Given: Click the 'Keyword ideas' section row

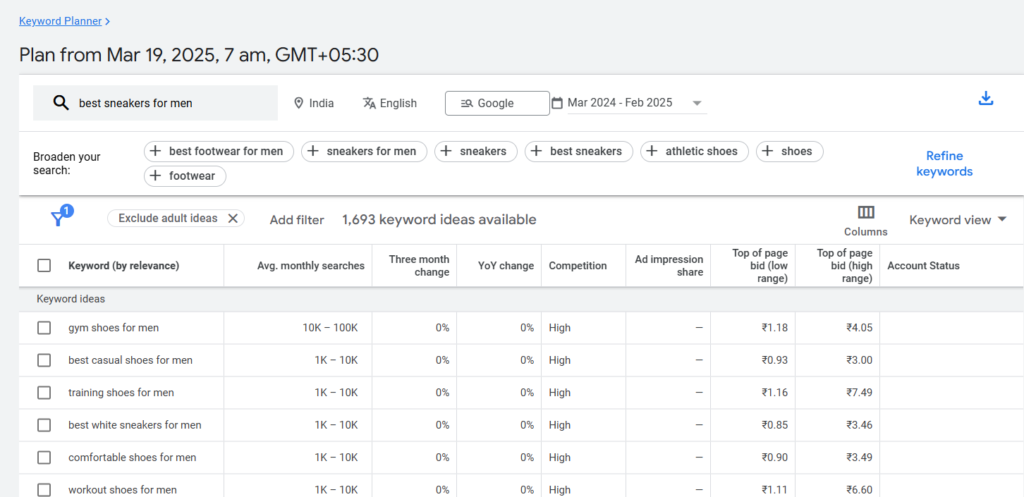Looking at the screenshot, I should coord(521,299).
